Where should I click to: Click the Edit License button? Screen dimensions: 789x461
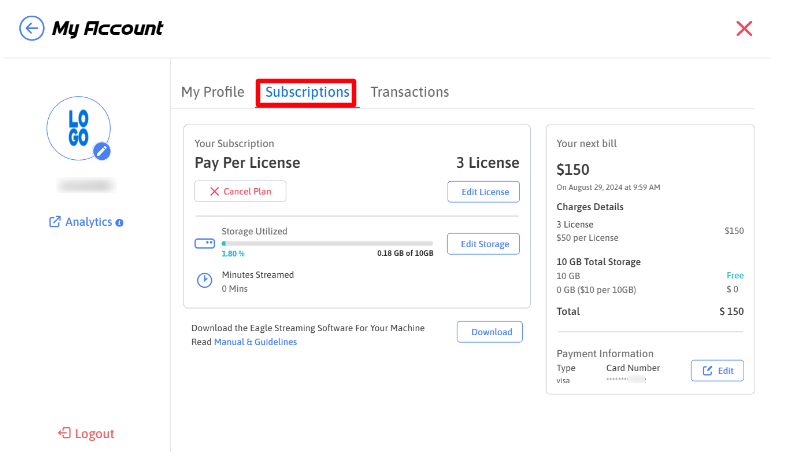483,192
